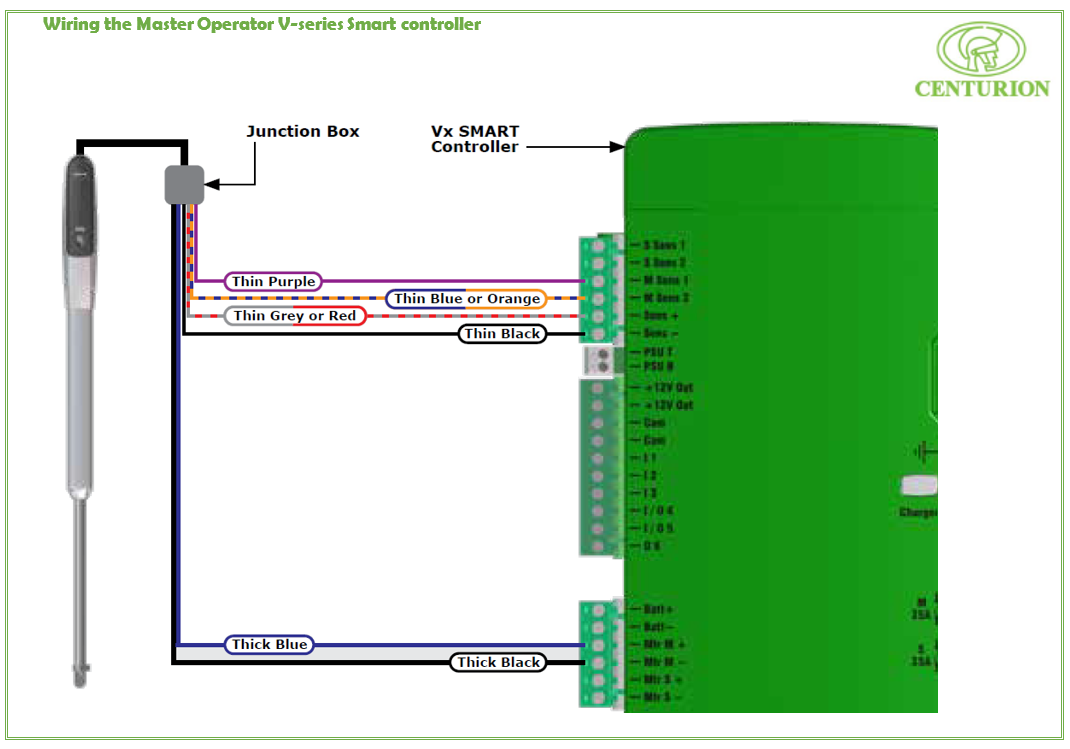Click the Centurion helmet logo

click(981, 48)
